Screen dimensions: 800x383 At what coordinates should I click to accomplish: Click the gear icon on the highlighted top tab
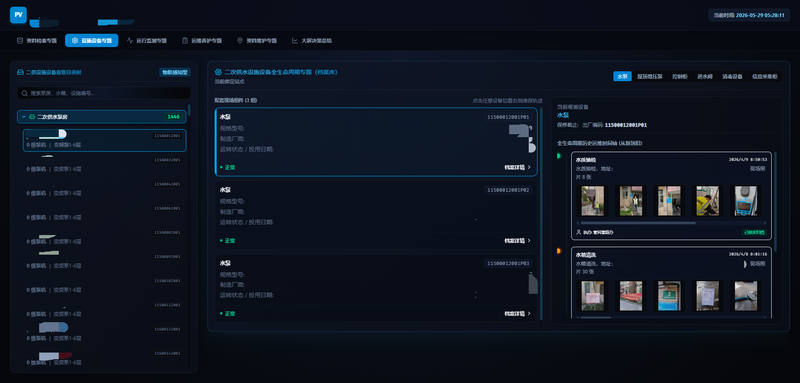pyautogui.click(x=74, y=40)
